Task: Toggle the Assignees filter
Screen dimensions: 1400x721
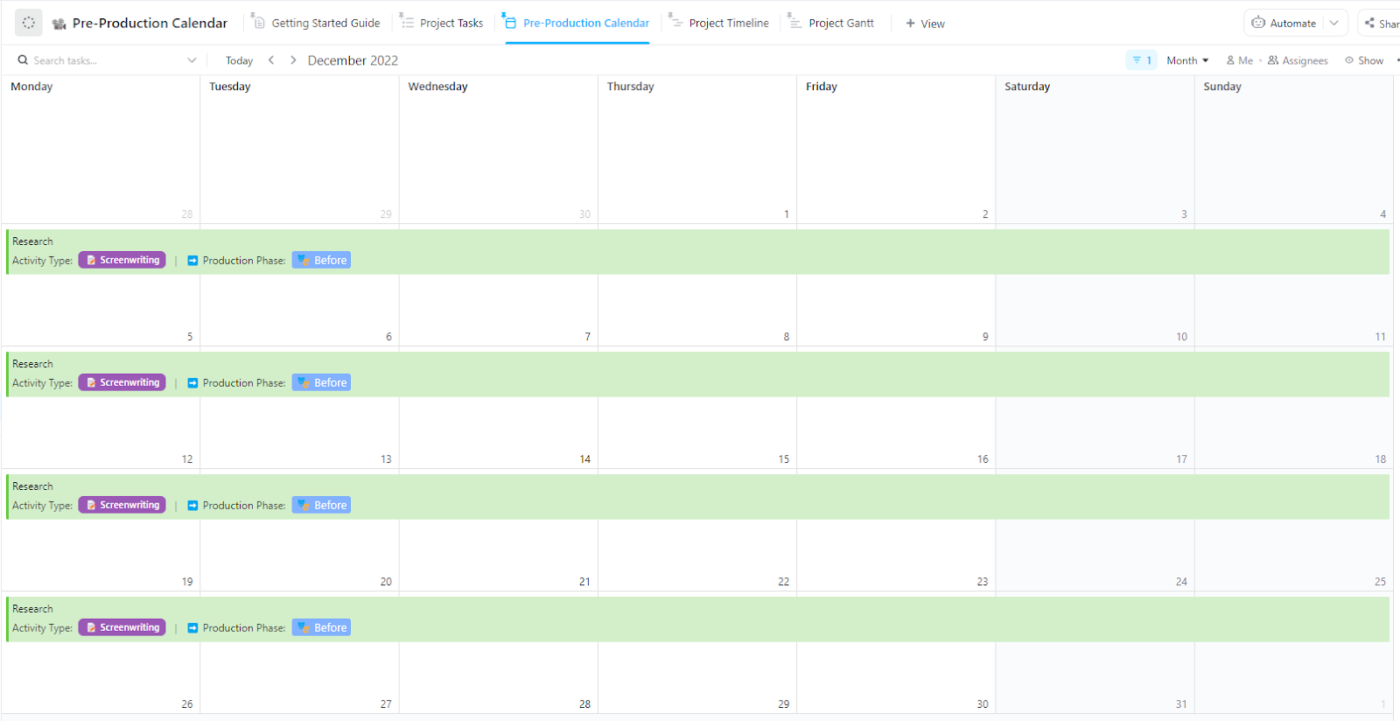Action: pyautogui.click(x=1298, y=60)
